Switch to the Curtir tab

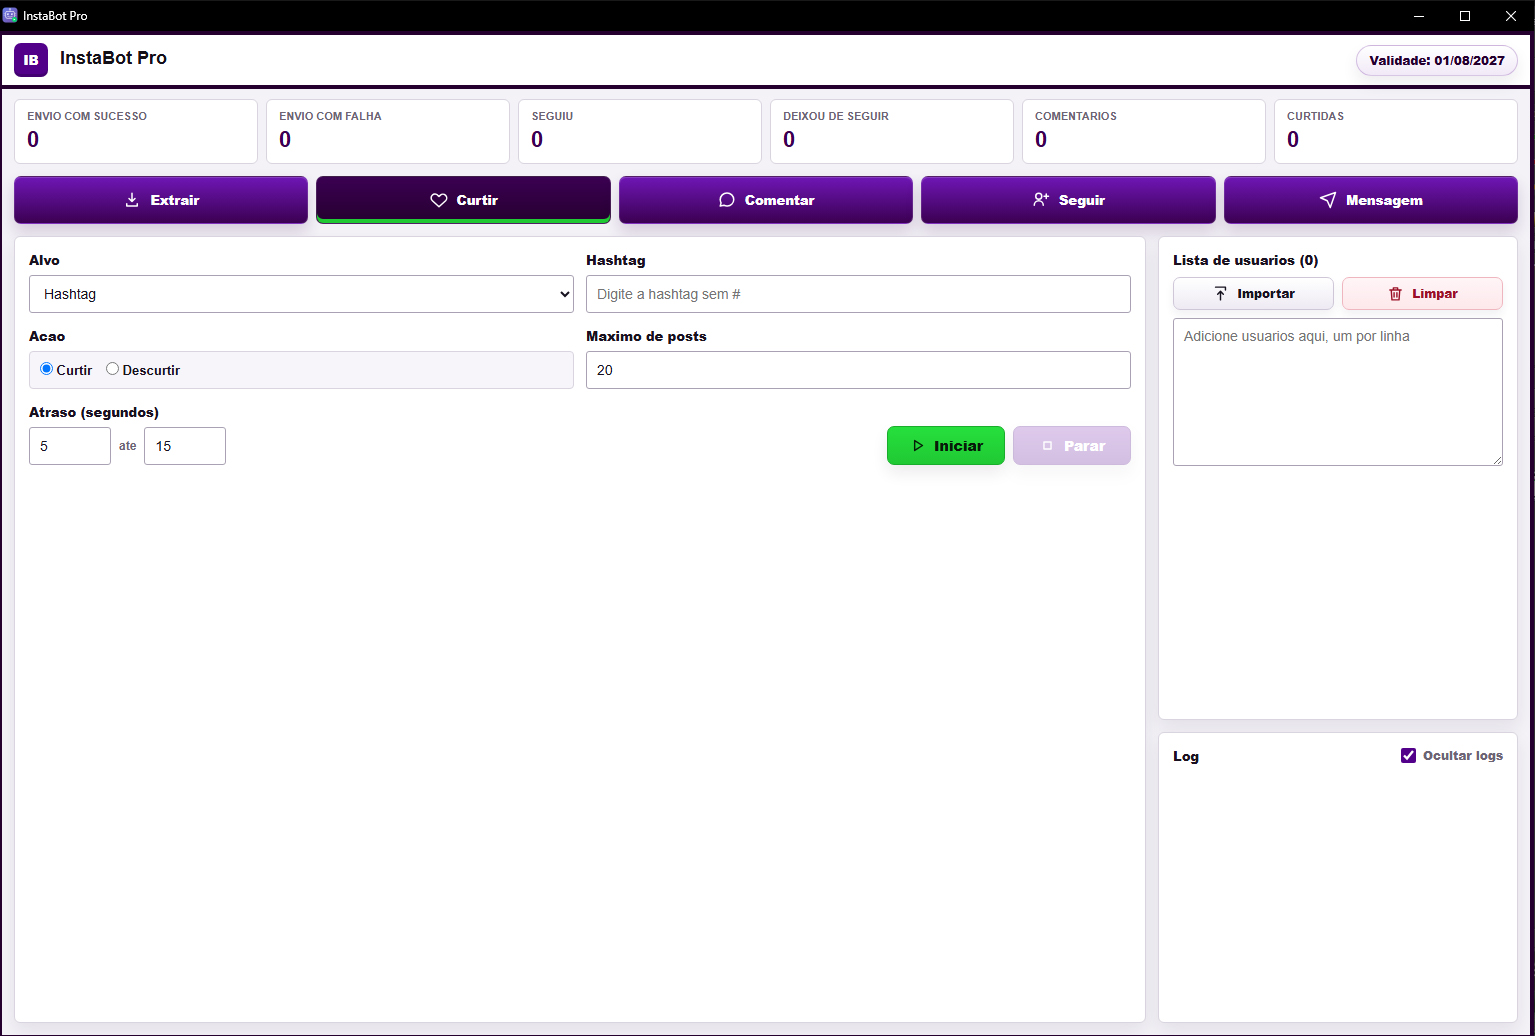(463, 200)
